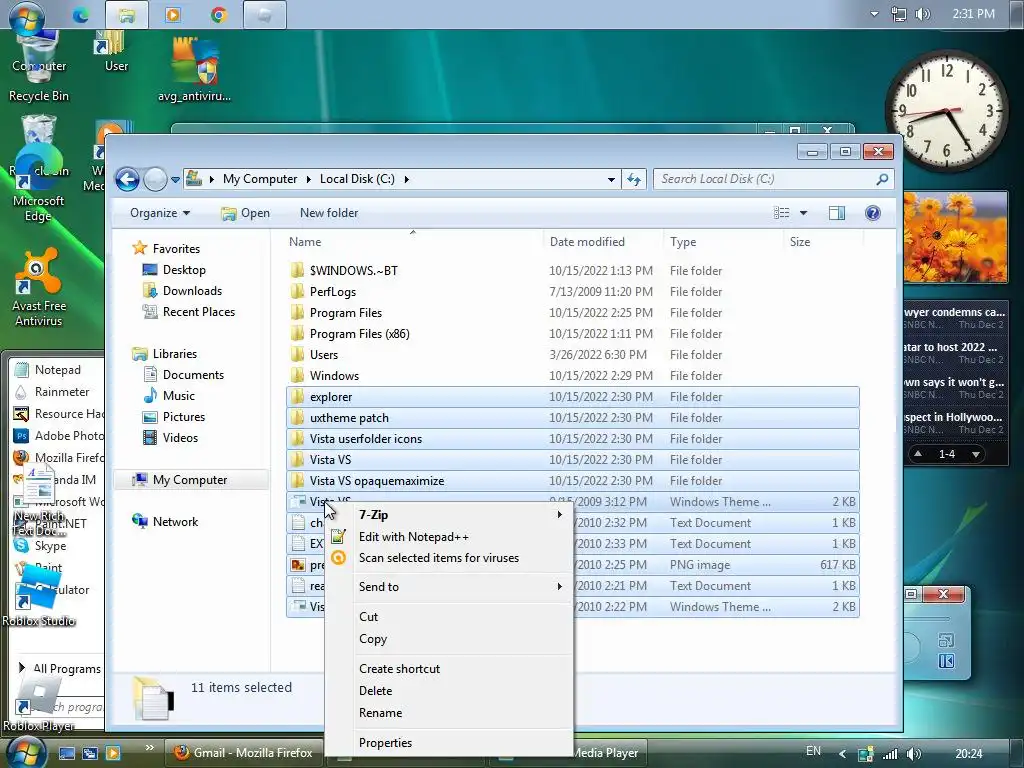Select the uxtheme patch folder
This screenshot has width=1024, height=768.
coord(572,418)
